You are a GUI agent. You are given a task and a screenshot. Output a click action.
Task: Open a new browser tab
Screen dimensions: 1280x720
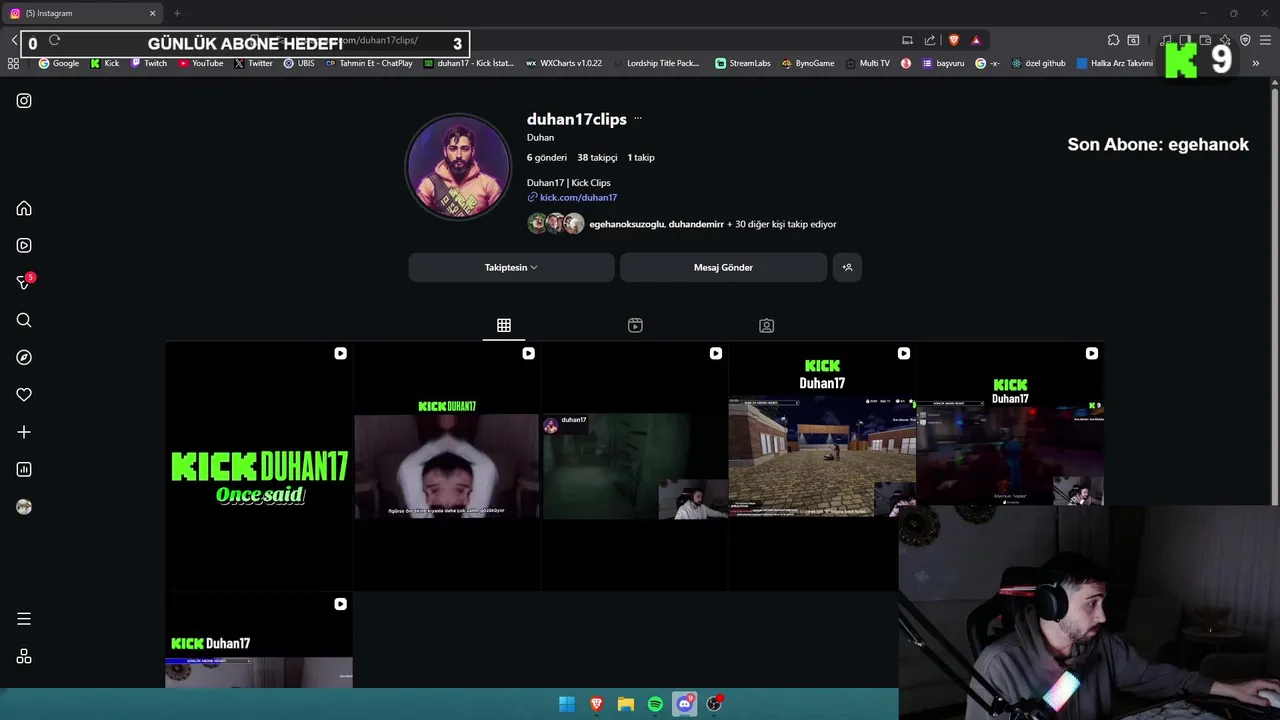click(177, 13)
